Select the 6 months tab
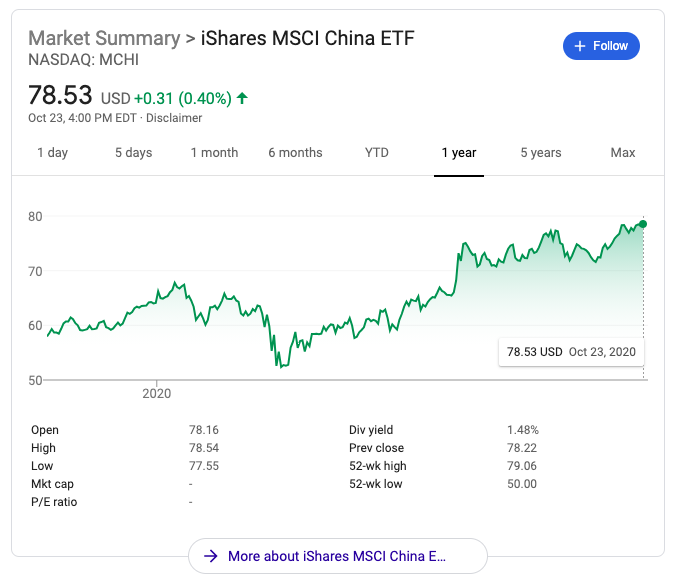678x581 pixels. pos(295,153)
